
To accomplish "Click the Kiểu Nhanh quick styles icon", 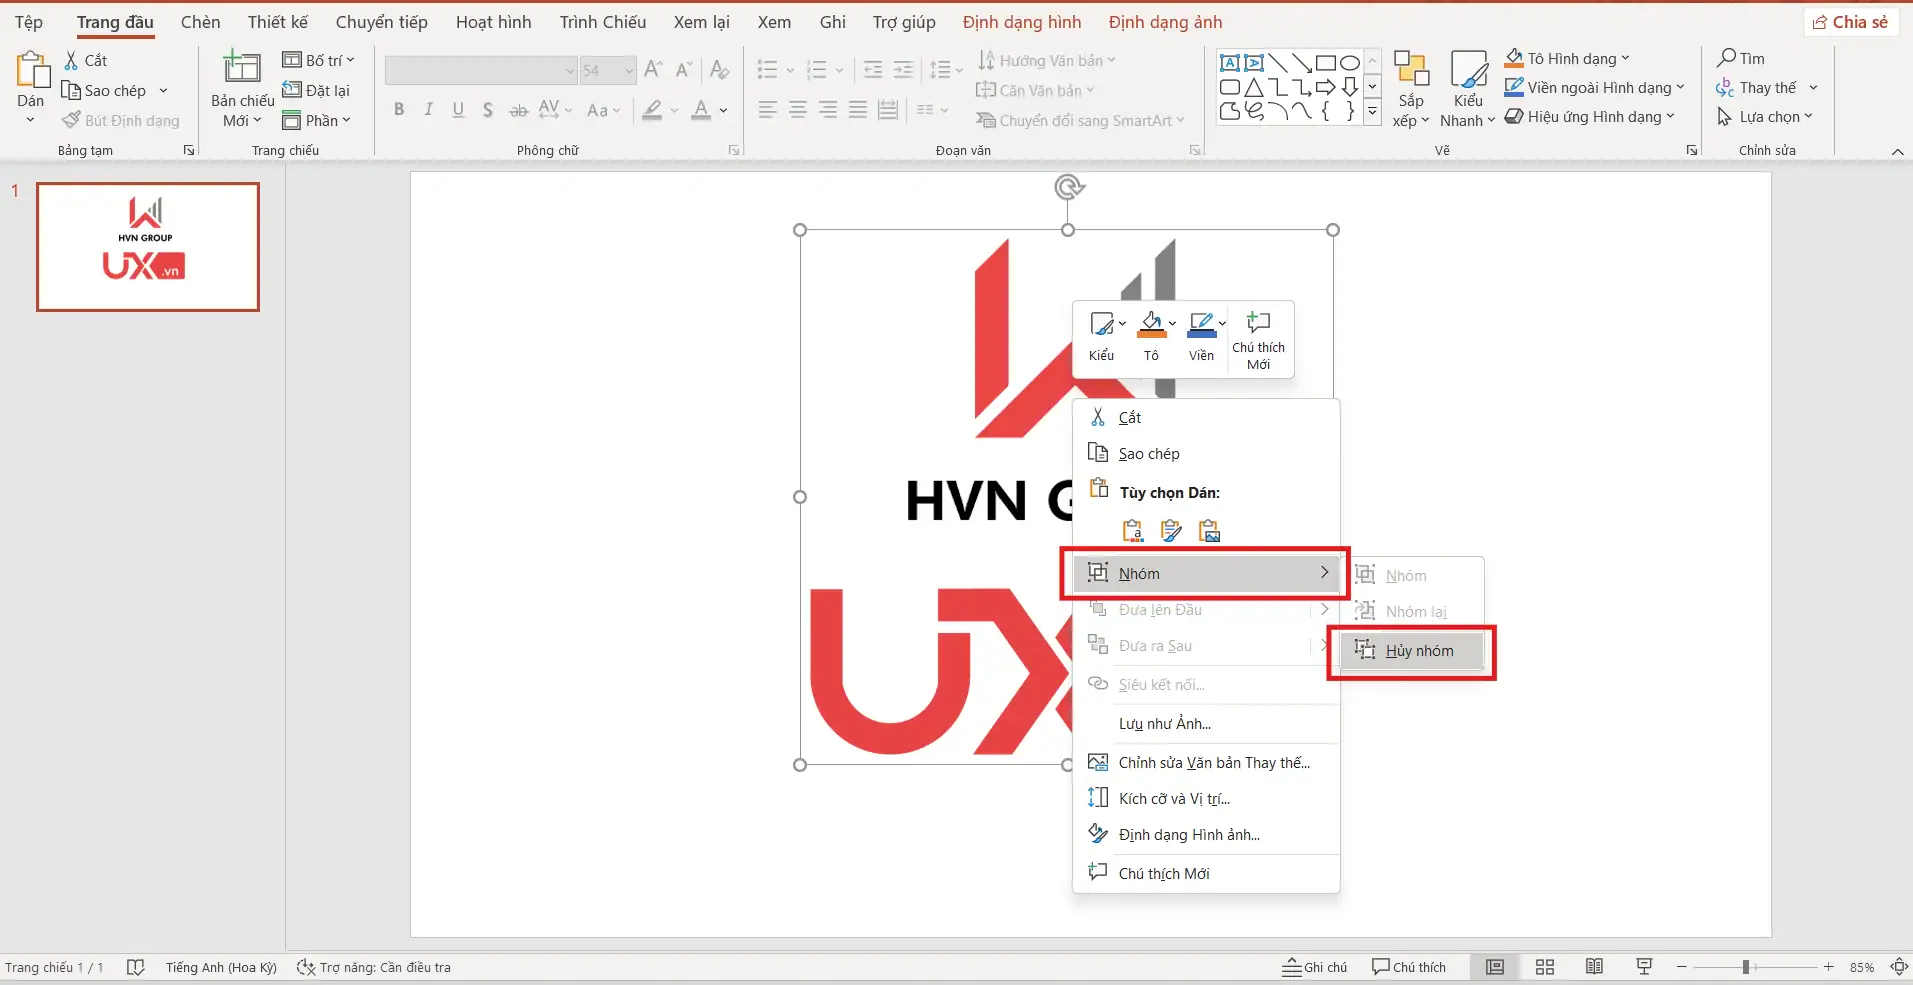I will (x=1468, y=72).
